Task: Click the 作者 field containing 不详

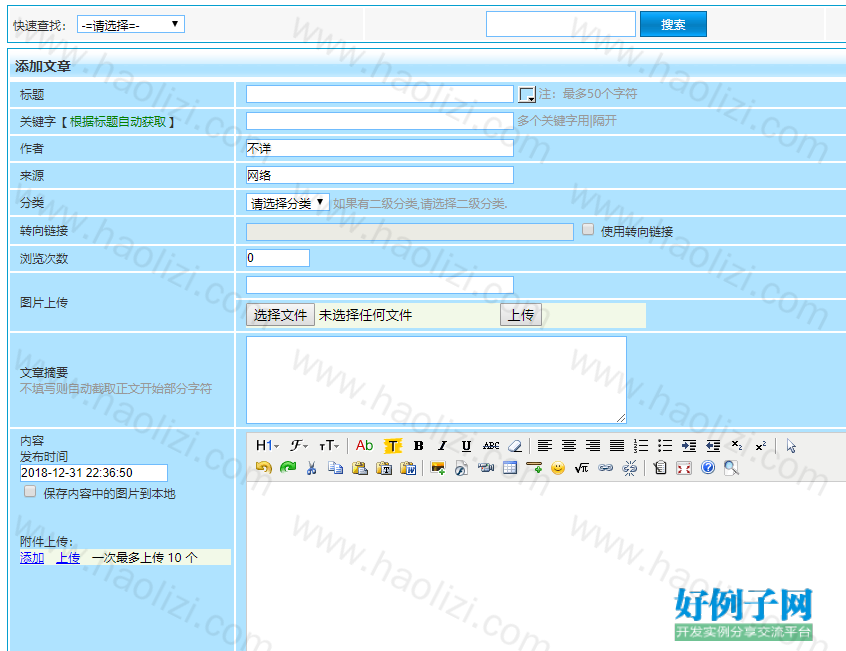Action: [380, 148]
